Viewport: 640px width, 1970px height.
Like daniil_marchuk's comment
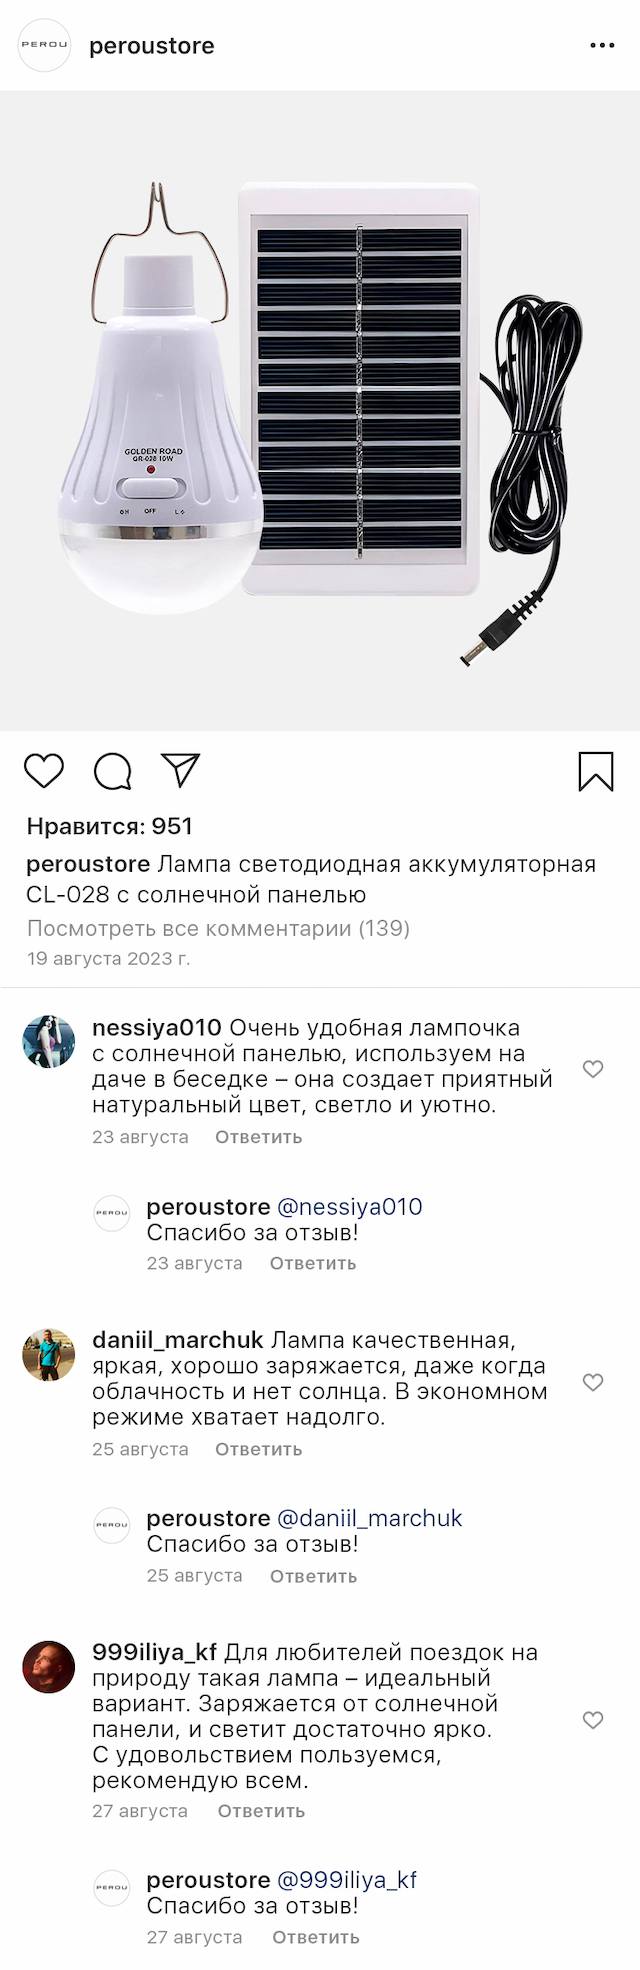click(x=593, y=1382)
